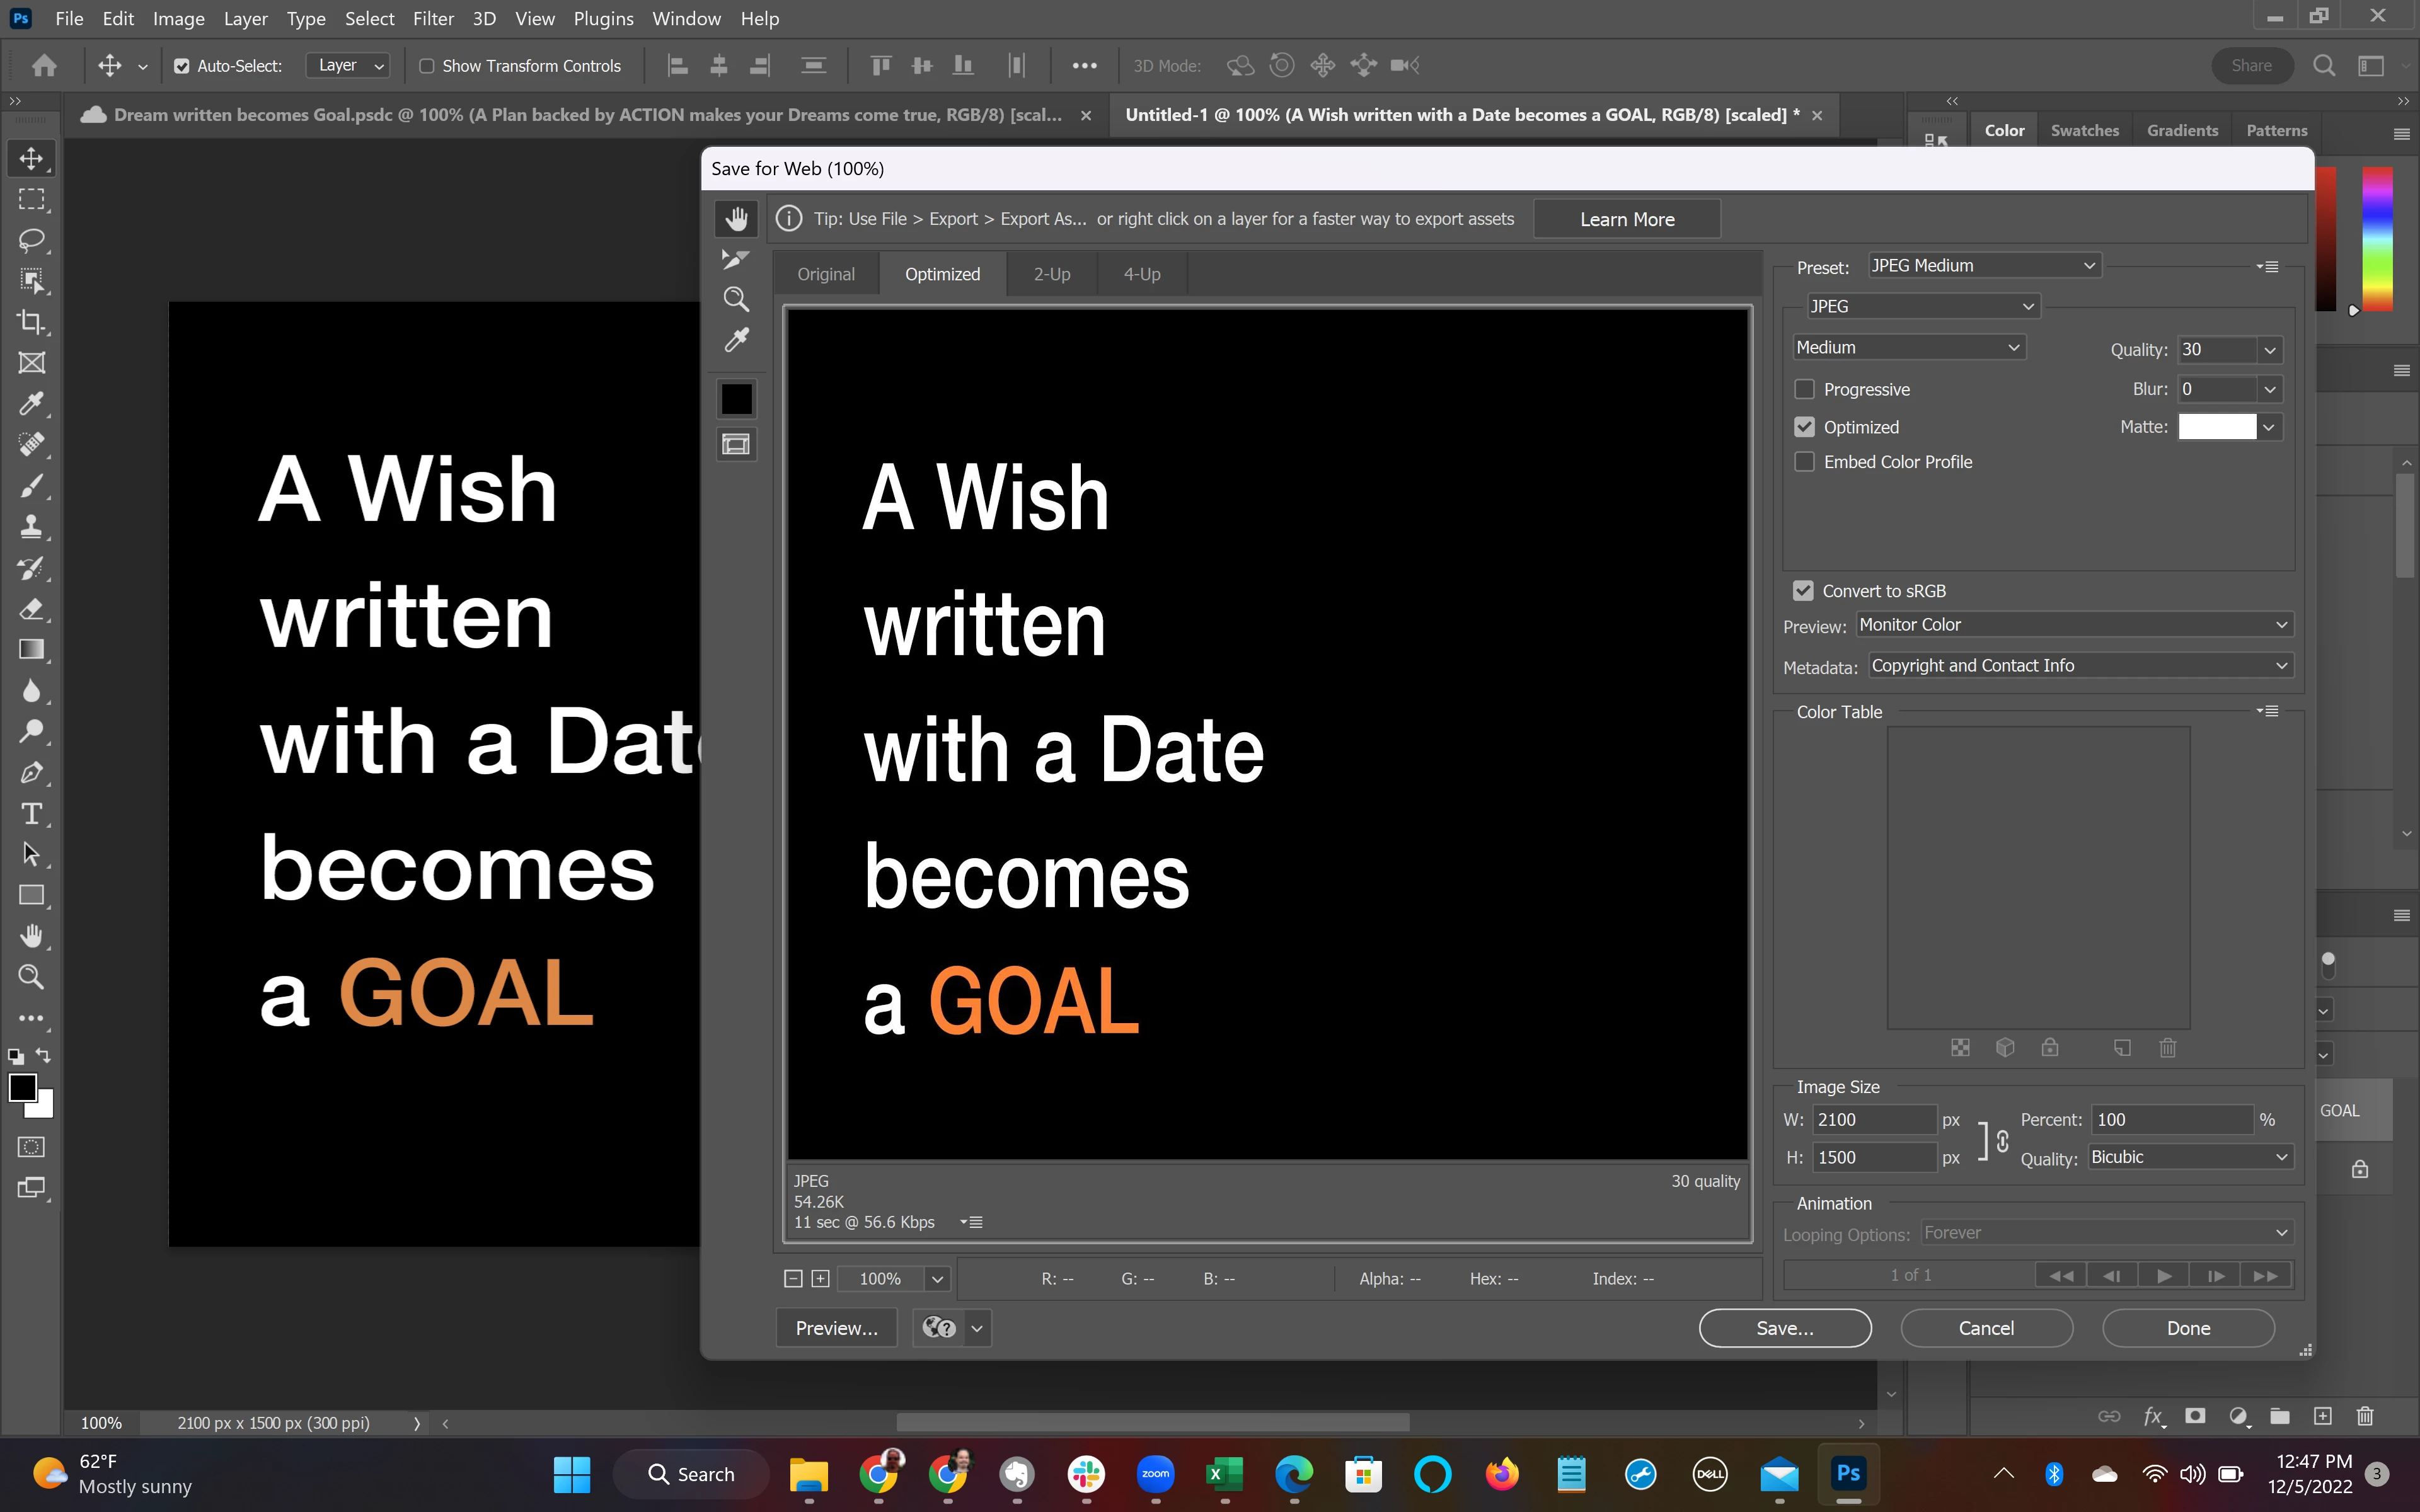Select the Slice Select tool in dialog
Screen dimensions: 2420x1512
(736, 259)
